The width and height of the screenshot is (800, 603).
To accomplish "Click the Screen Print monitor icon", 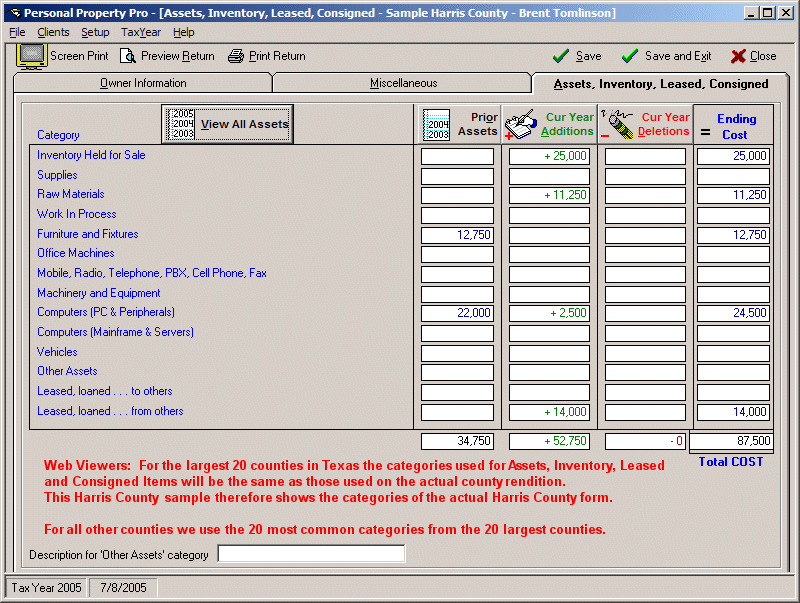I will pyautogui.click(x=32, y=56).
